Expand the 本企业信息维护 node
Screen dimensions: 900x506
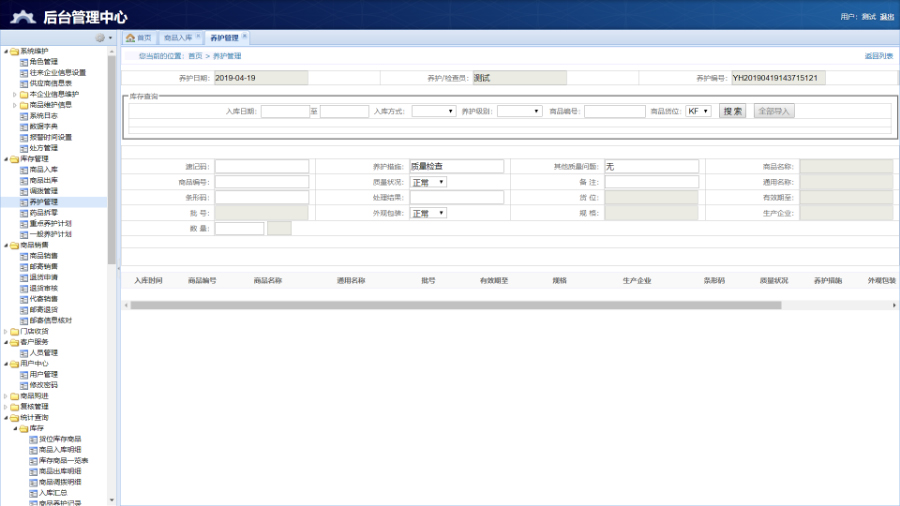[15, 94]
